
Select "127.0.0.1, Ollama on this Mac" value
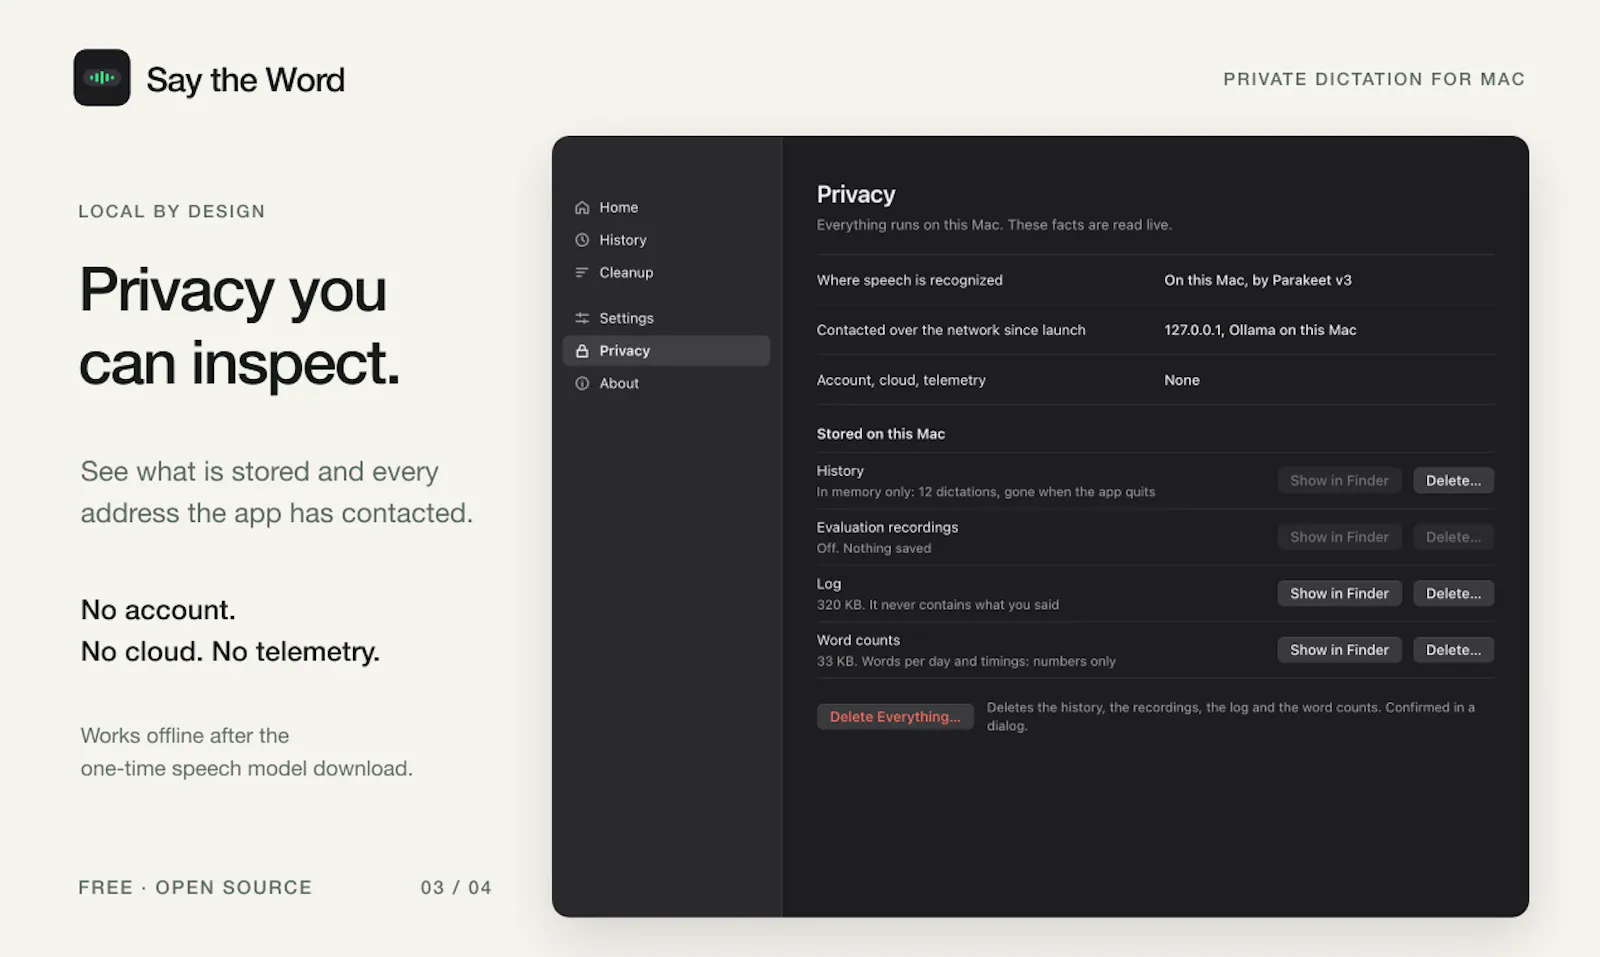pyautogui.click(x=1260, y=330)
